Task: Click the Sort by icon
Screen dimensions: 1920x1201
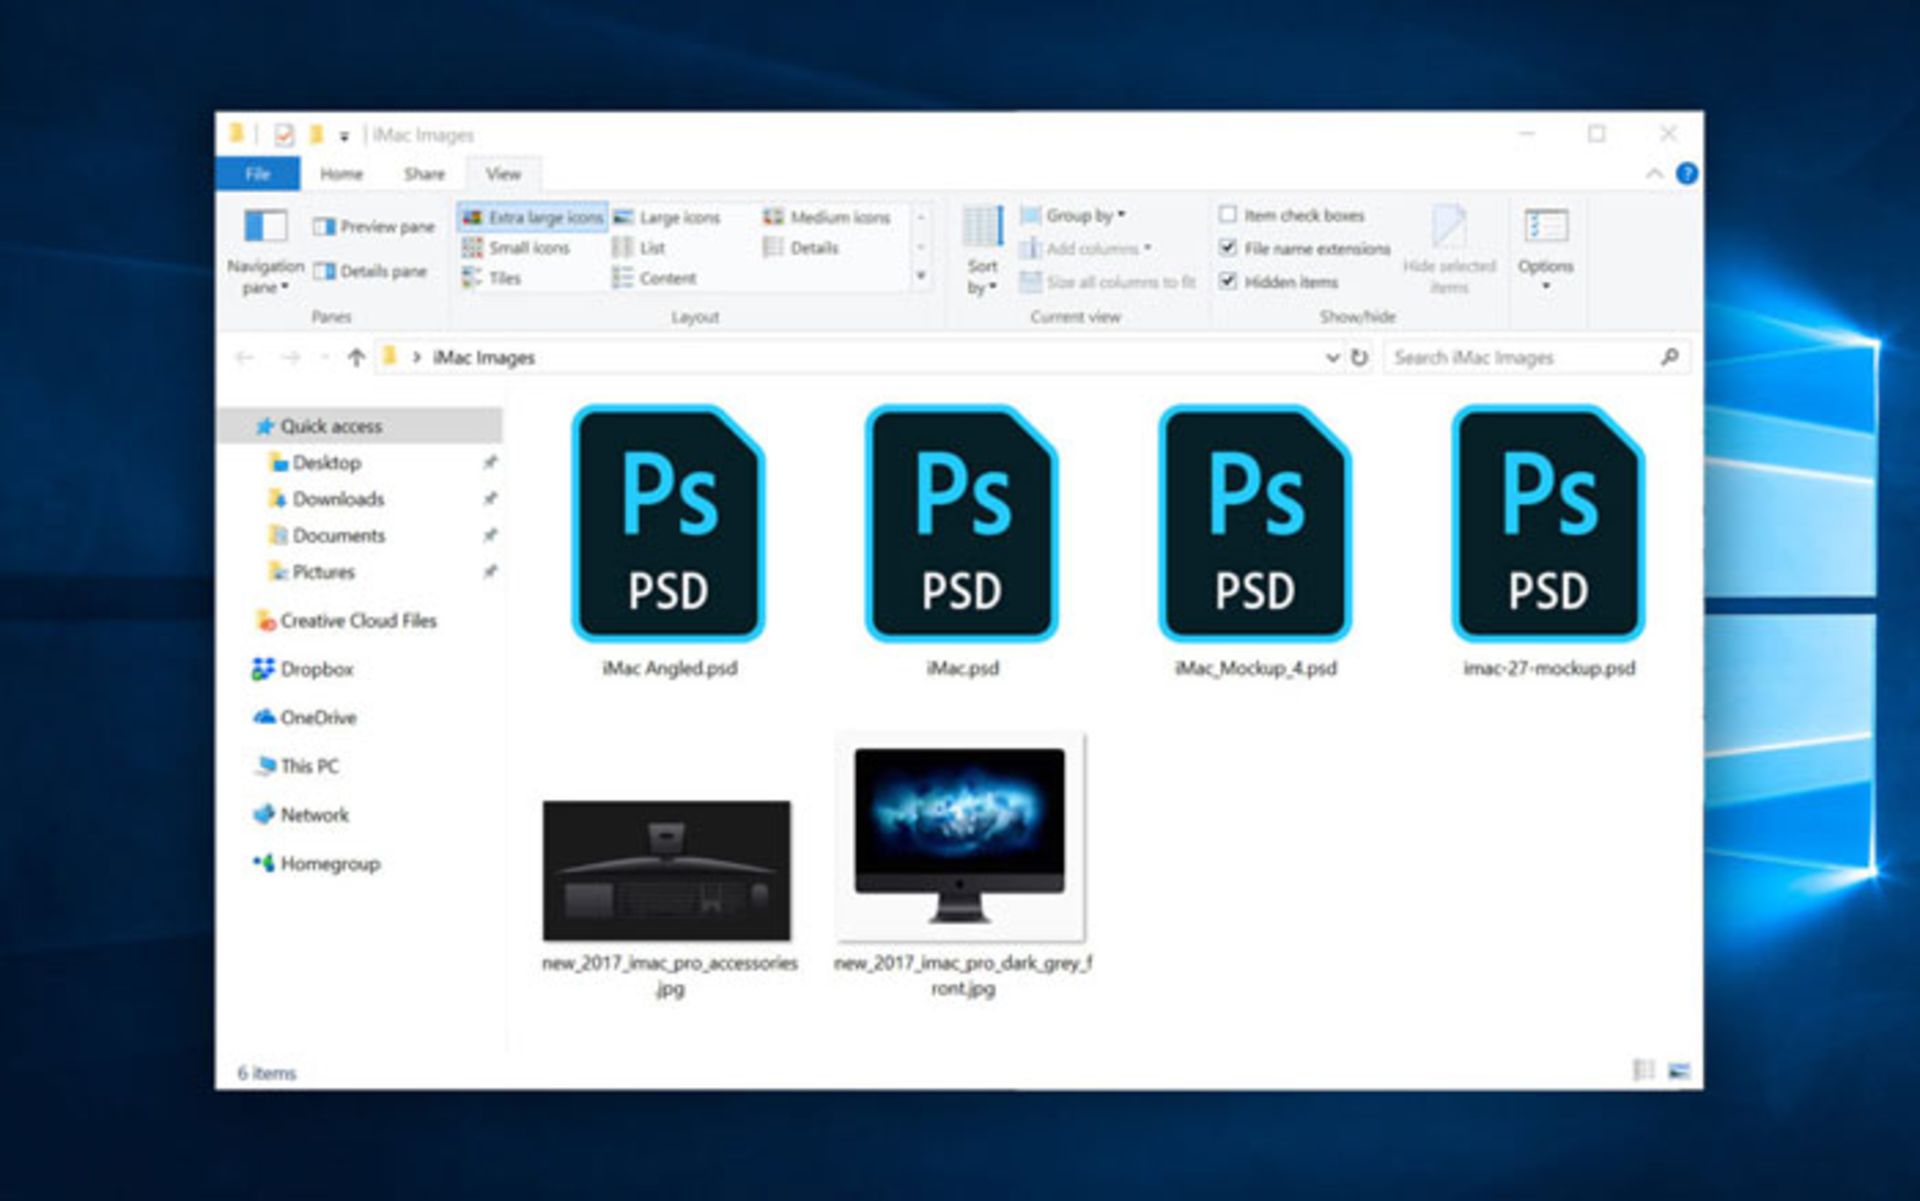Action: tap(982, 228)
